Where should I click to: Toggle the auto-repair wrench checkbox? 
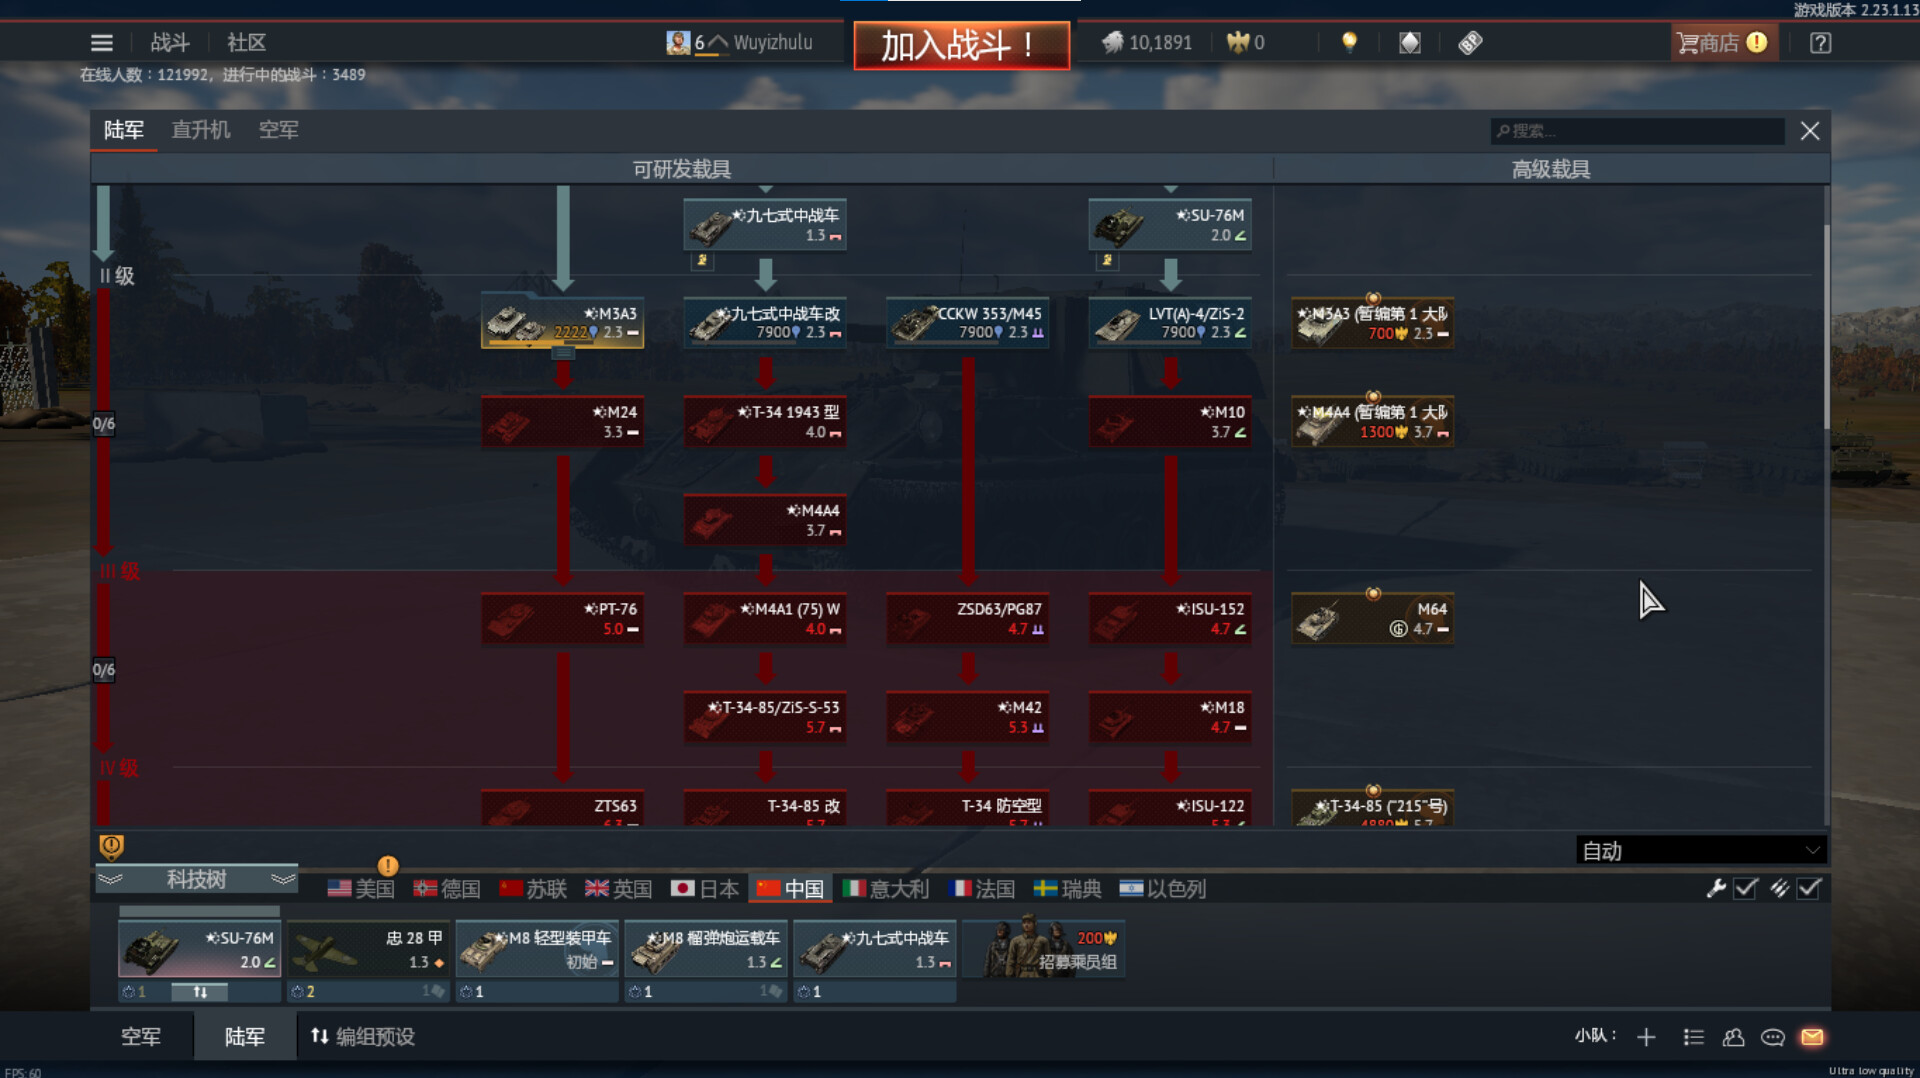coord(1745,888)
